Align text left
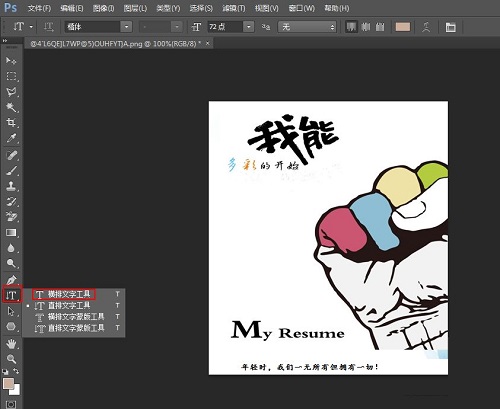 coord(351,27)
